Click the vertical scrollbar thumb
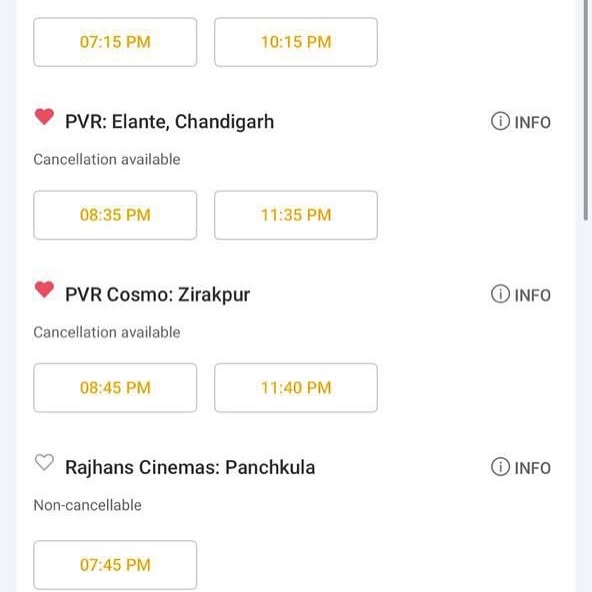This screenshot has height=592, width=592. (x=586, y=109)
